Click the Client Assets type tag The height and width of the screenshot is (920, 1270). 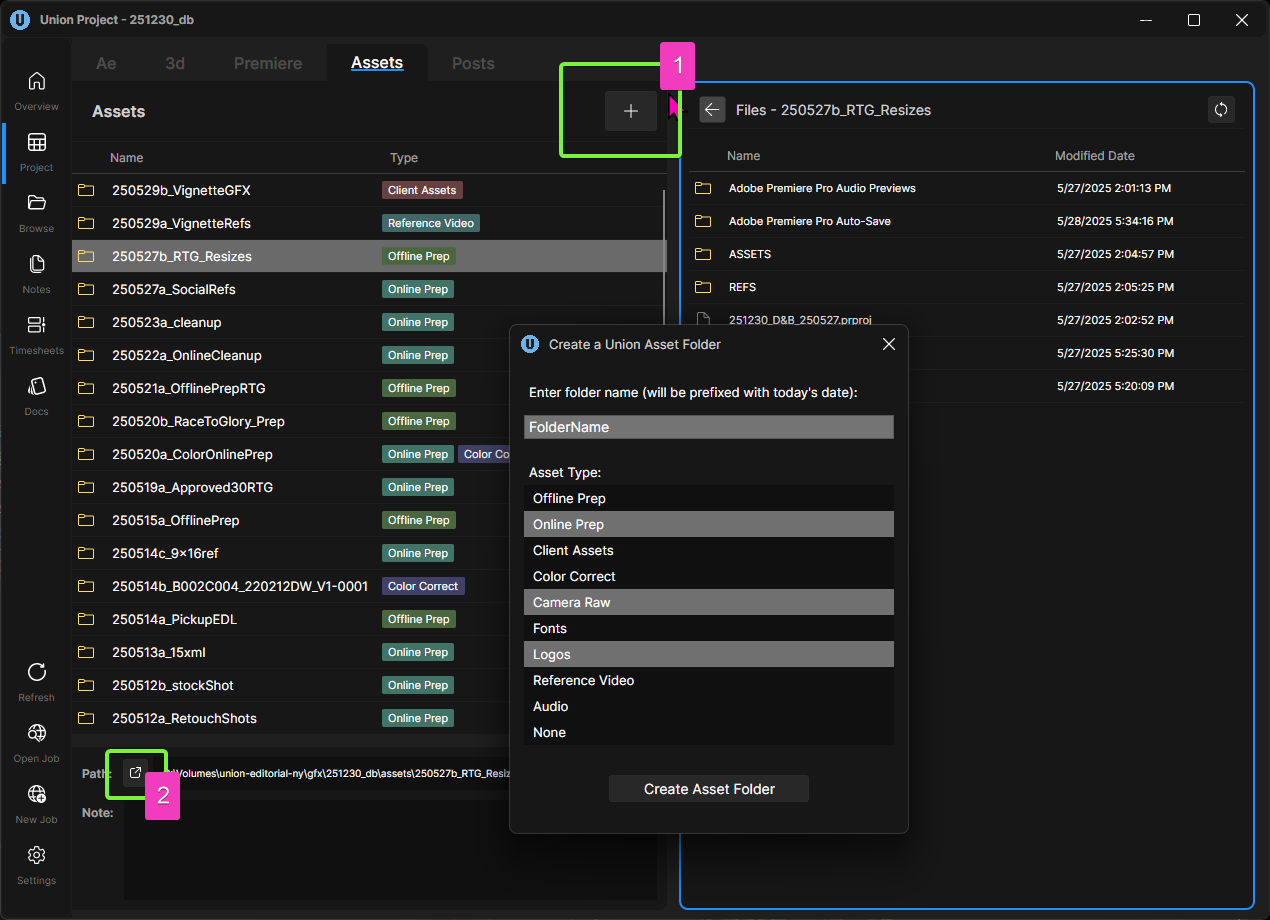(422, 190)
